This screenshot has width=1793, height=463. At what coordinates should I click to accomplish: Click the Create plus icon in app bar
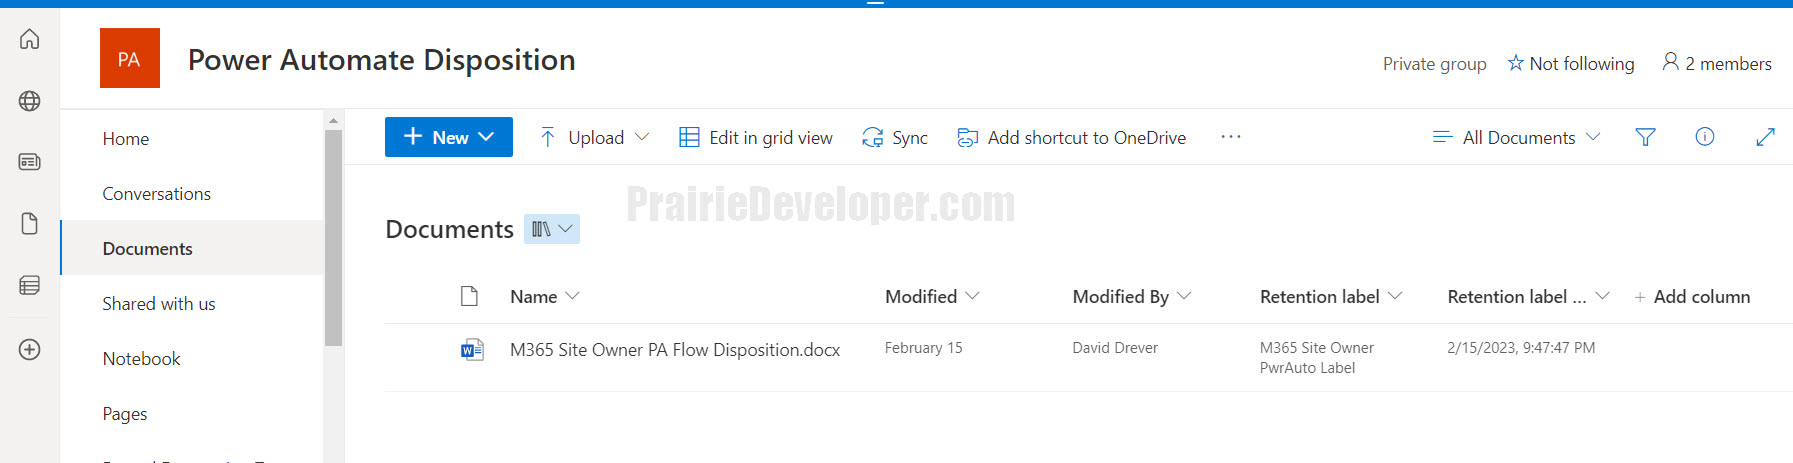[x=30, y=349]
